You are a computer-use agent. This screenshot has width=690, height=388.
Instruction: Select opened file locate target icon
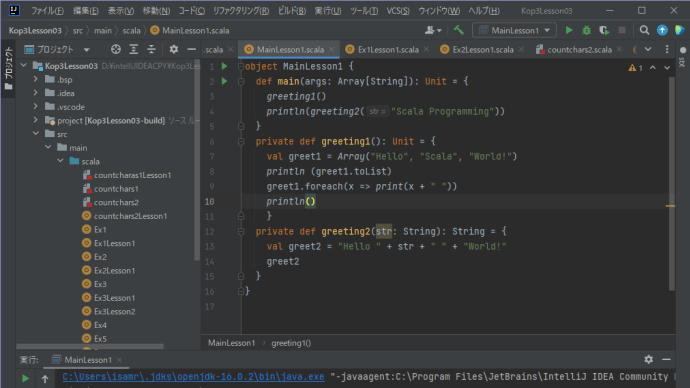(116, 49)
